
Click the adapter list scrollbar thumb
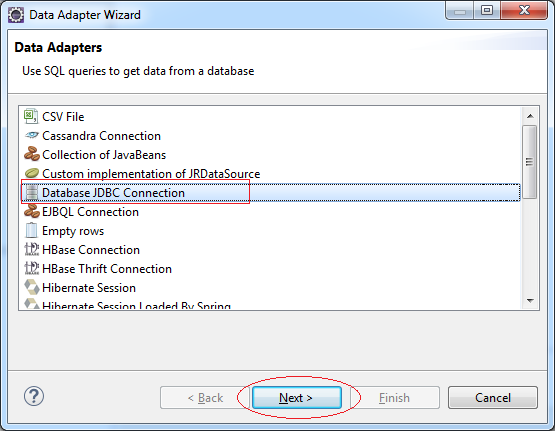(530, 162)
